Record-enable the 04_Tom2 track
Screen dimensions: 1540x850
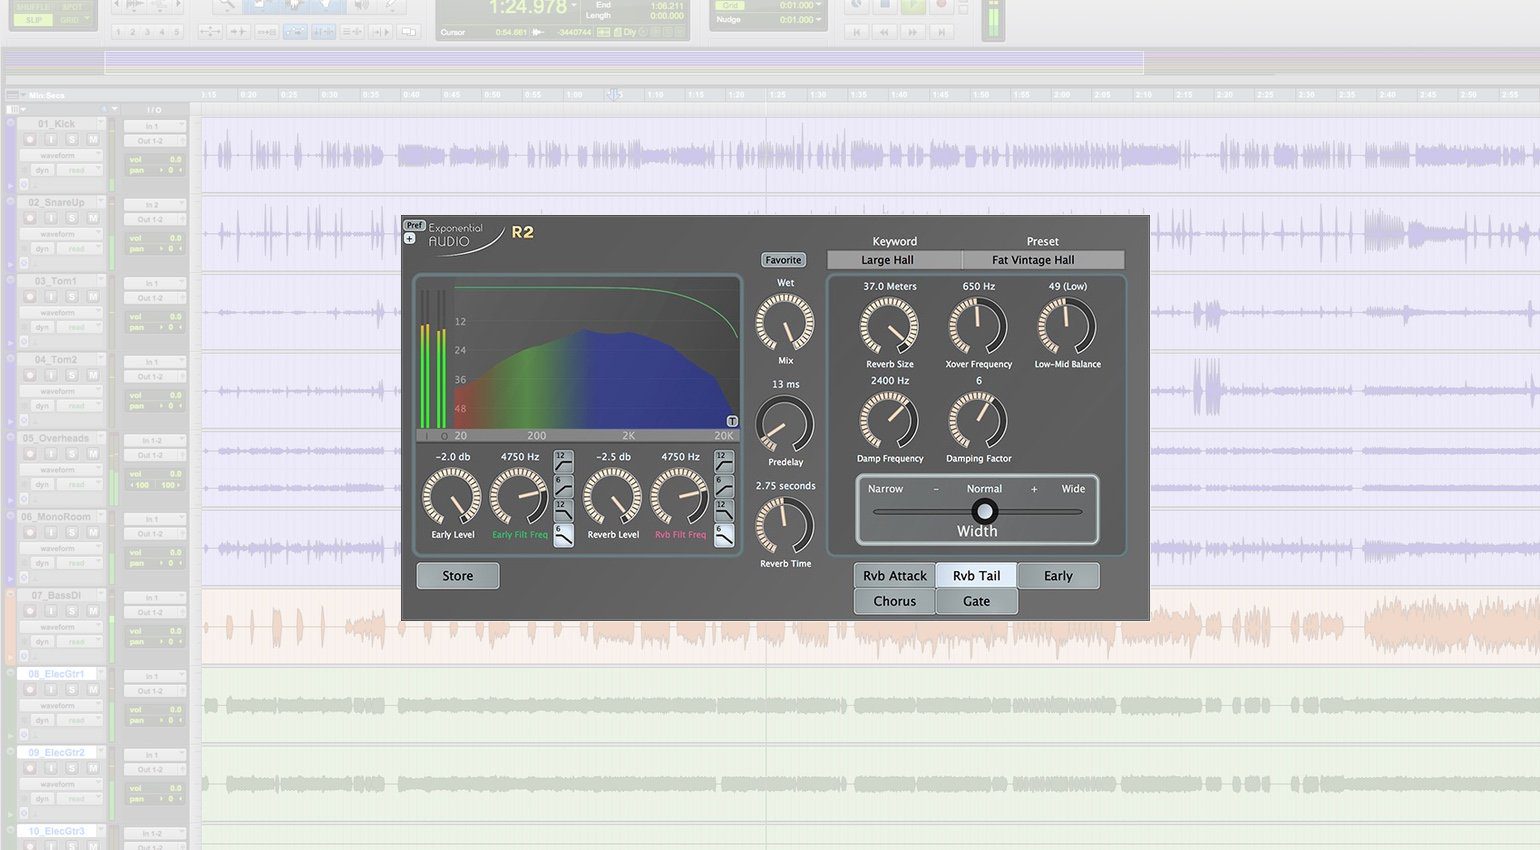(30, 375)
